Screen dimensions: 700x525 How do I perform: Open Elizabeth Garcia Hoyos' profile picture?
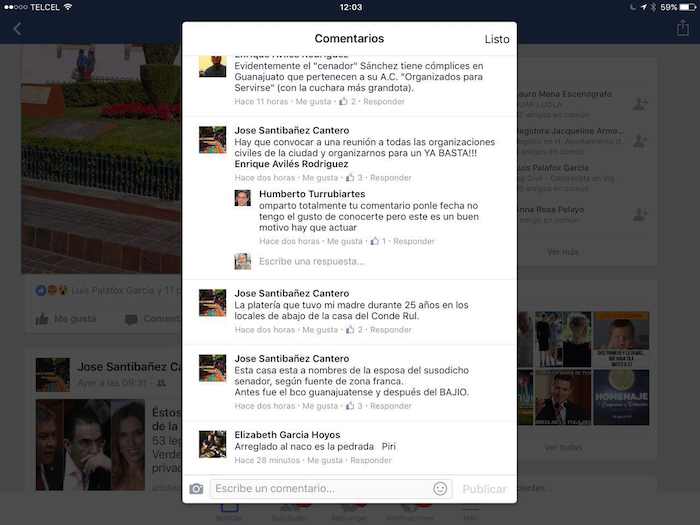[212, 443]
